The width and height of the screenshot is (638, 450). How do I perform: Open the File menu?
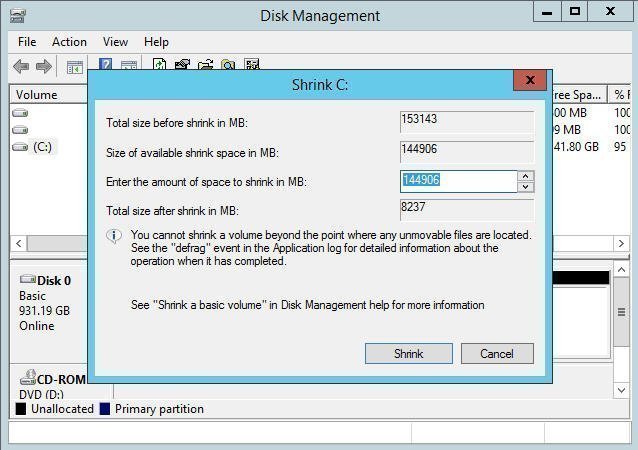[x=27, y=42]
